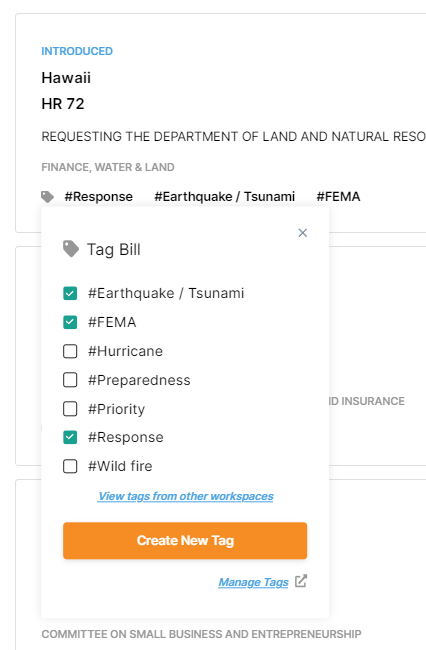The image size is (426, 650).
Task: Click the INTRODUCED status label
Action: [x=77, y=51]
